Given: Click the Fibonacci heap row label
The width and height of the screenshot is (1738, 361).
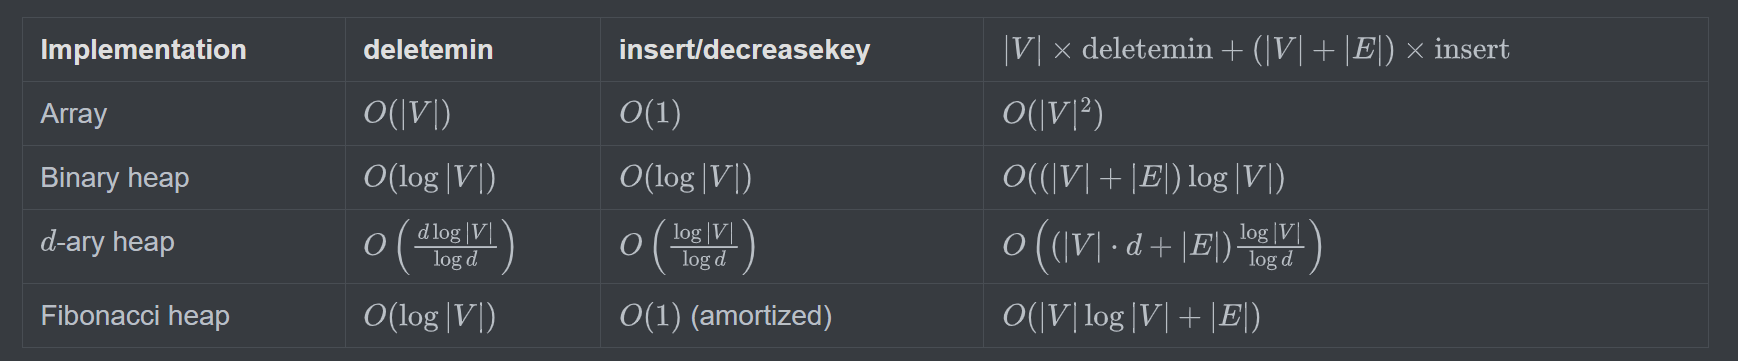Looking at the screenshot, I should pos(135,316).
